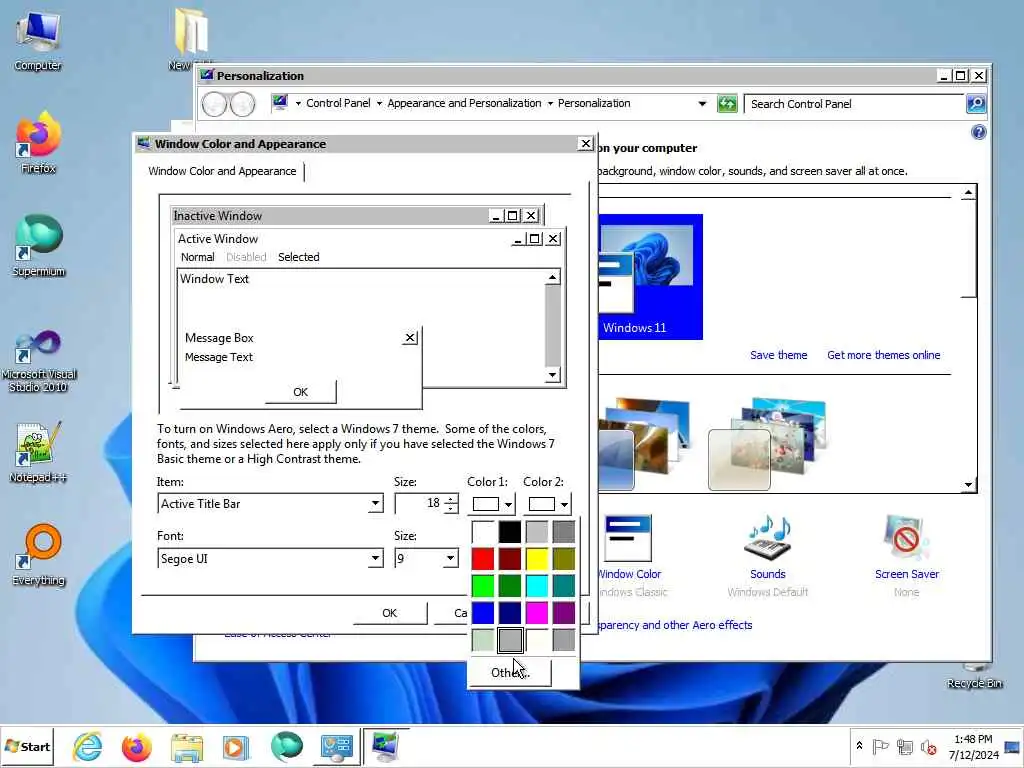
Task: Pick the magenta color swatch
Action: point(537,613)
